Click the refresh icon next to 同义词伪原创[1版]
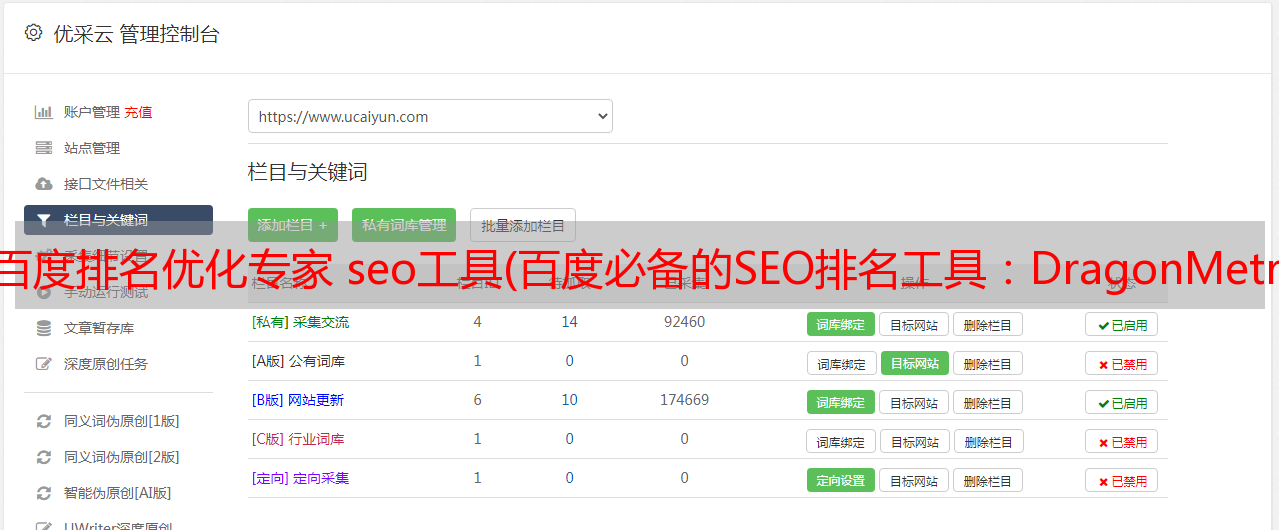Screen dimensions: 1279x530 coord(43,421)
